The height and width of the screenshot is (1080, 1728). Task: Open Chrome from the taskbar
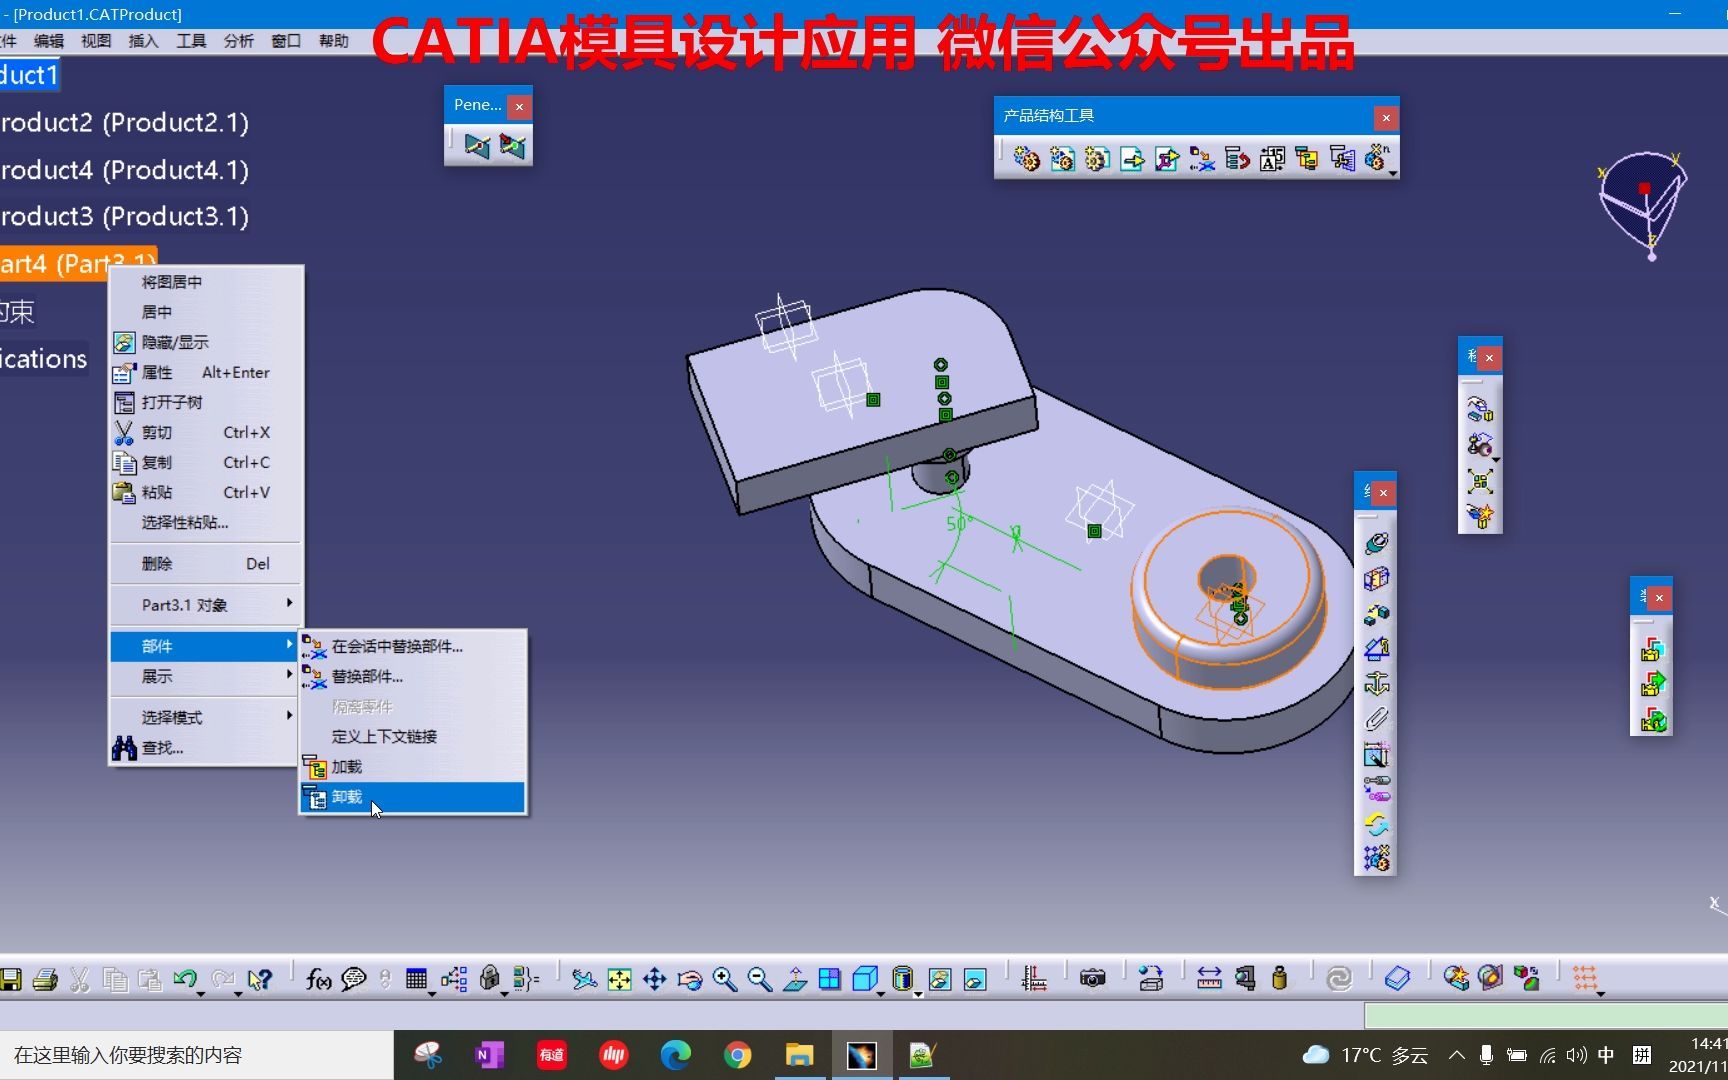tap(738, 1055)
